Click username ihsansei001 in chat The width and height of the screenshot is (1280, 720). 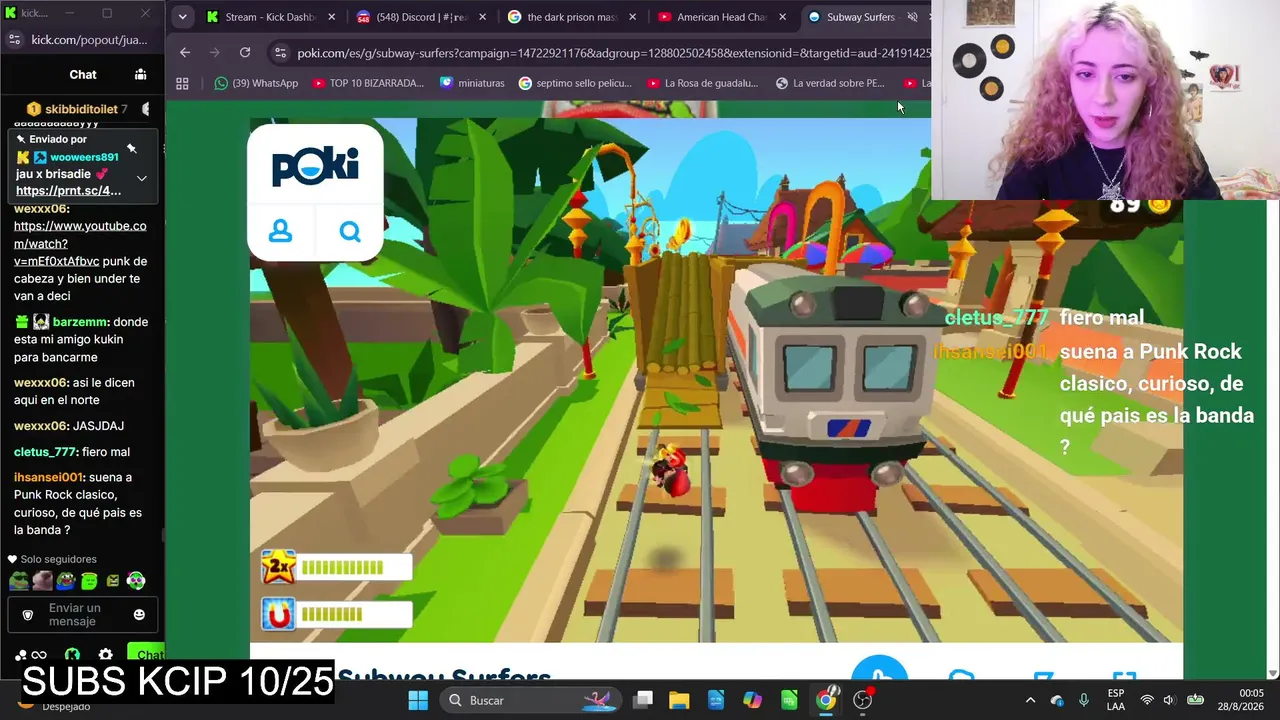pos(49,477)
